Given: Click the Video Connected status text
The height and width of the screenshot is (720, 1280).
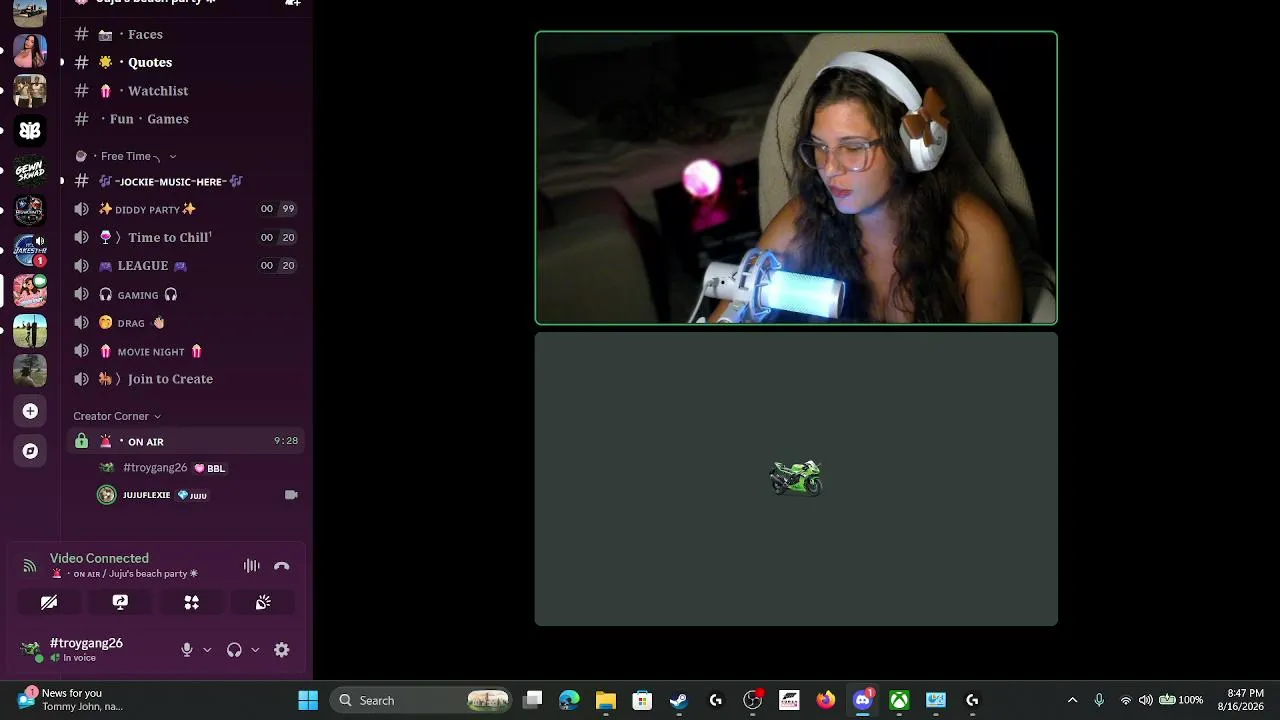Looking at the screenshot, I should 99,558.
